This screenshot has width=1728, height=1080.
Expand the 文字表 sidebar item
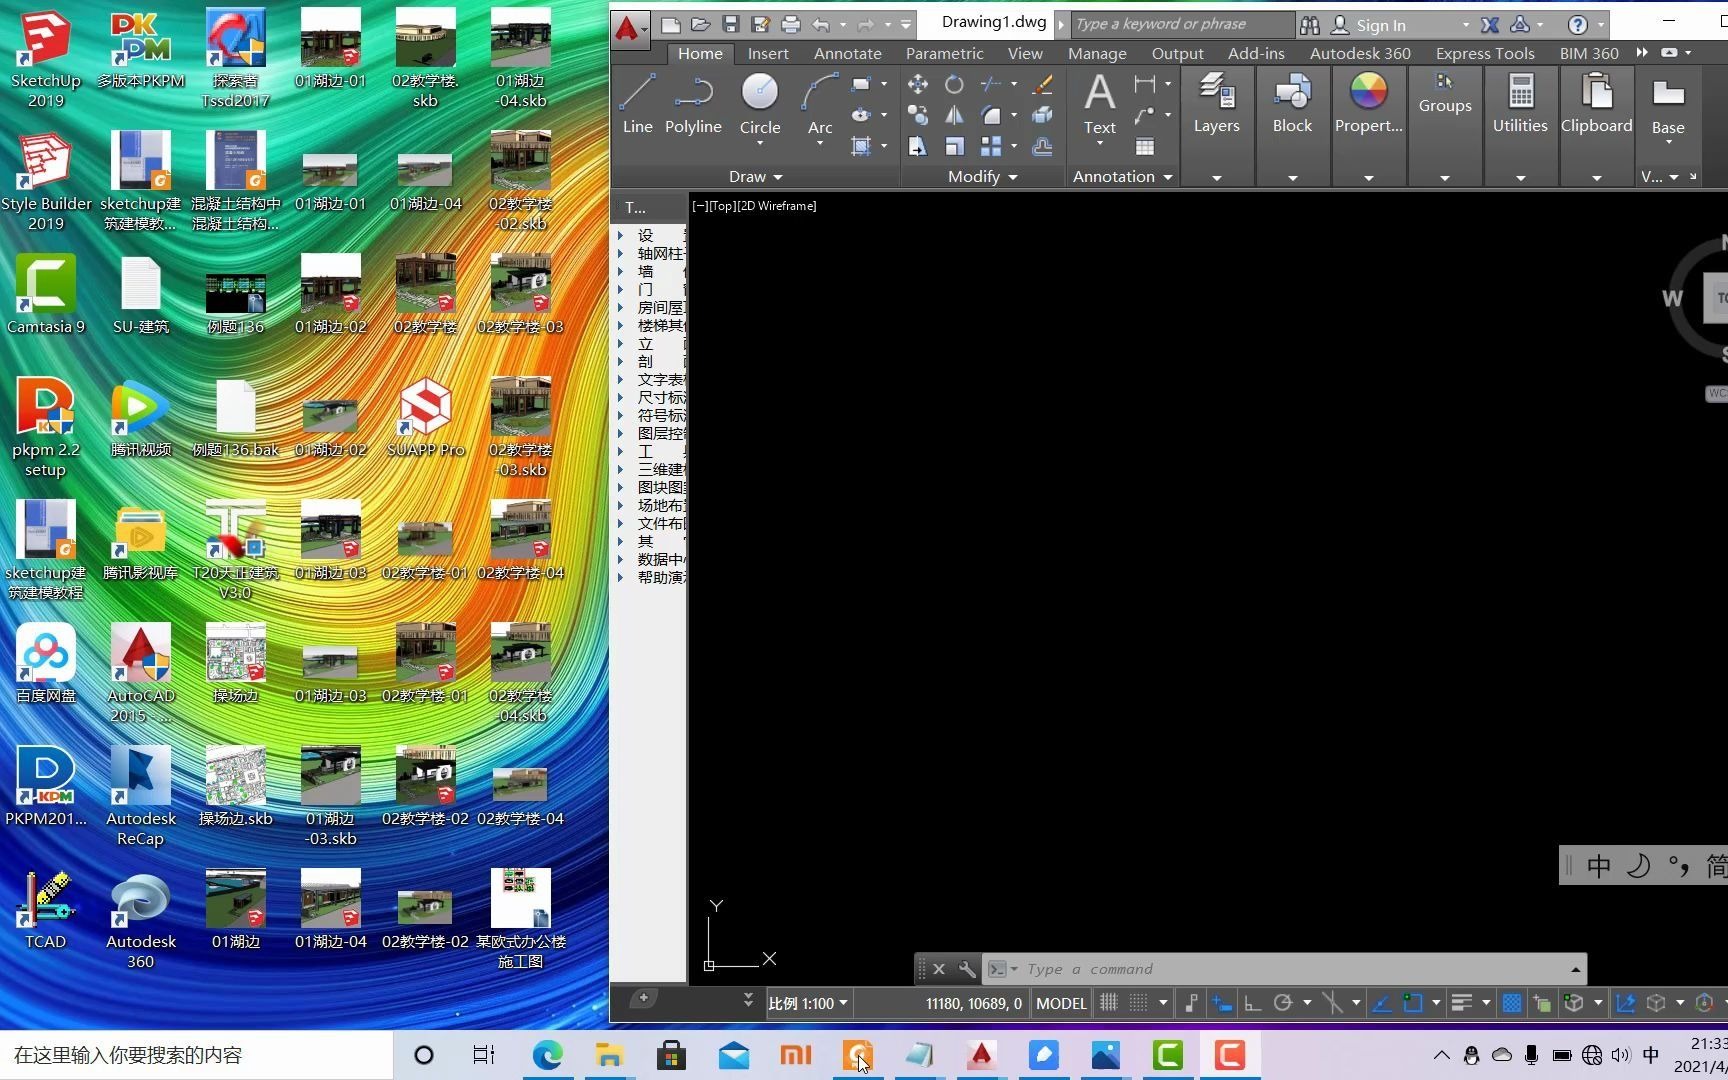coord(621,380)
